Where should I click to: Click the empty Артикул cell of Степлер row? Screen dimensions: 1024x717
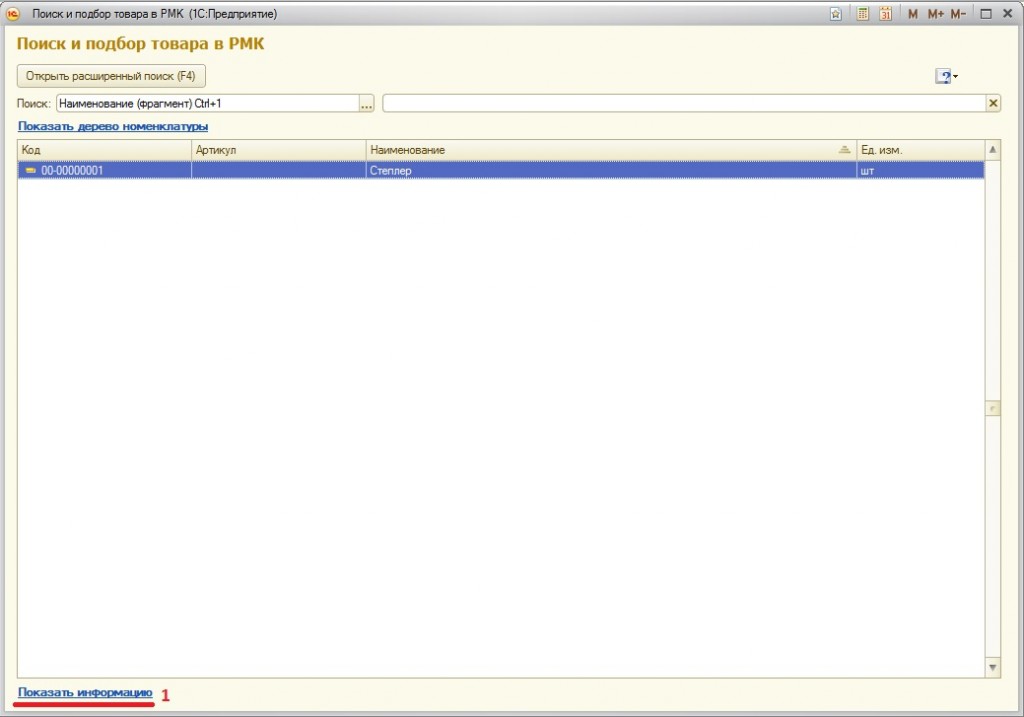[x=279, y=170]
